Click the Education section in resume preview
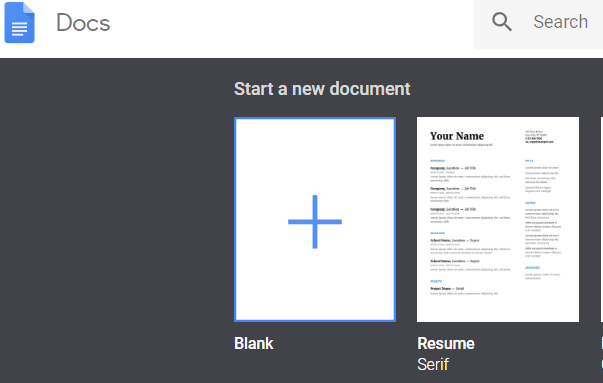Viewport: 603px width, 383px height. (x=470, y=252)
